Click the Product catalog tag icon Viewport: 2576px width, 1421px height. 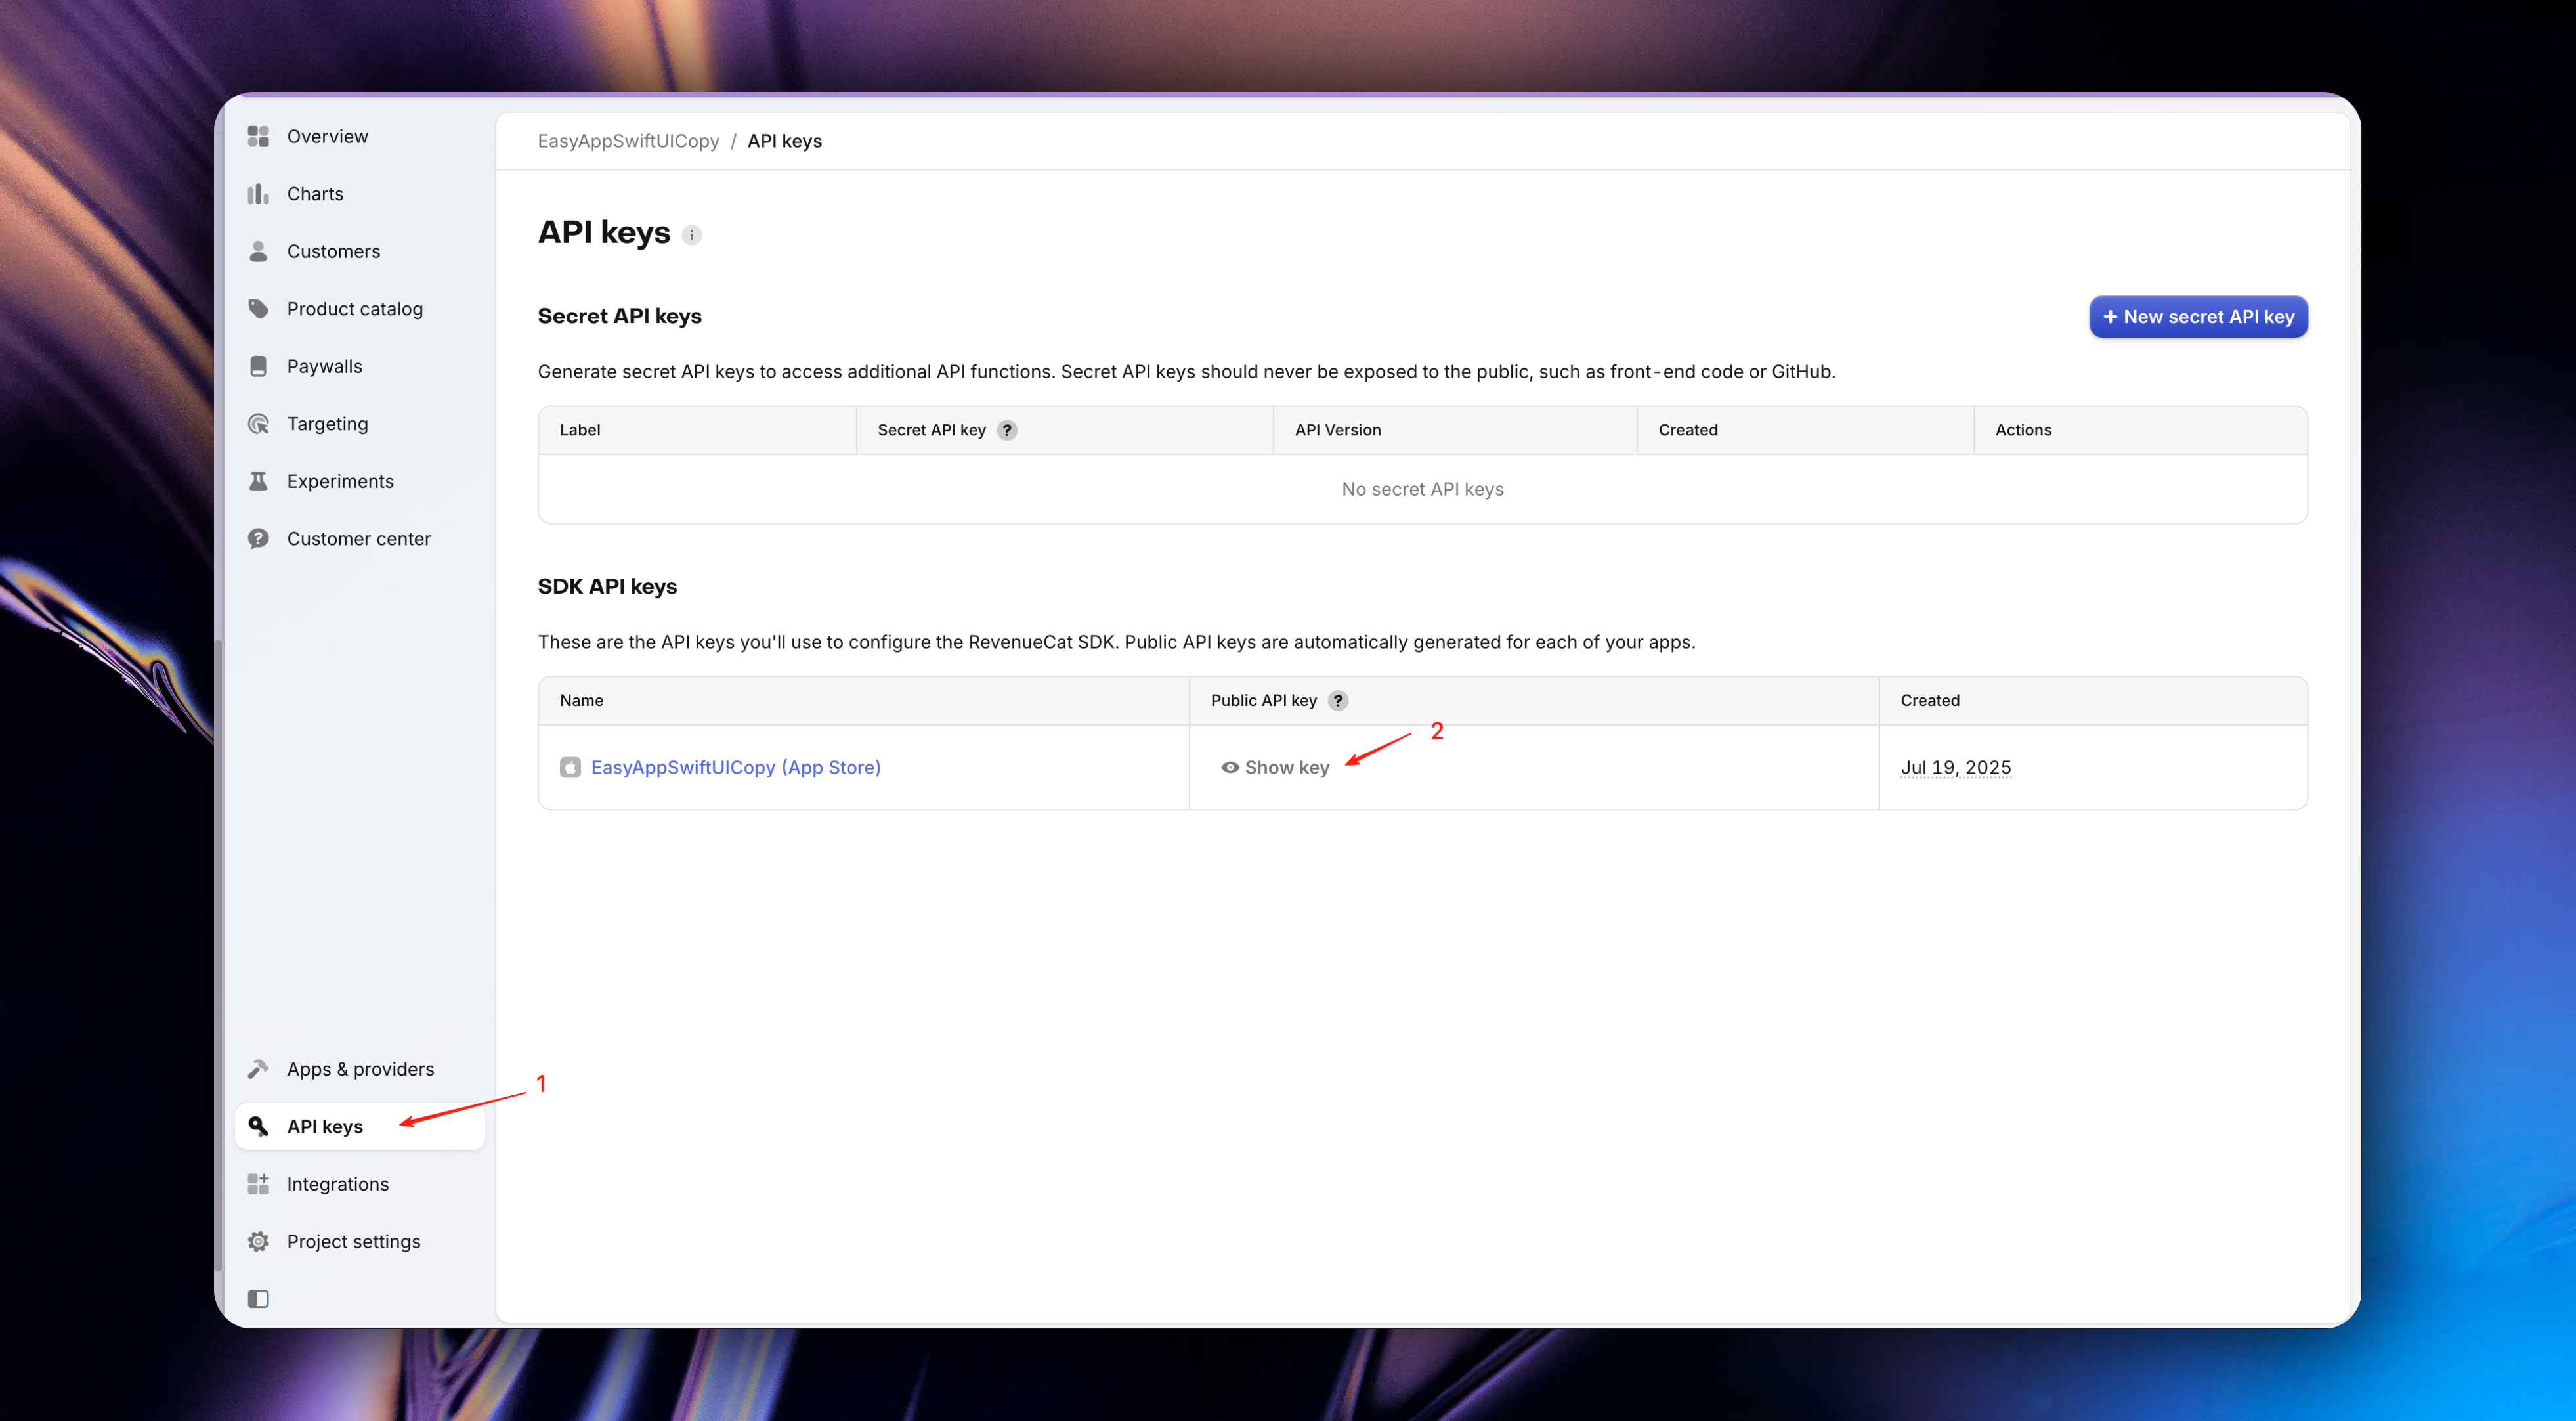pos(258,309)
